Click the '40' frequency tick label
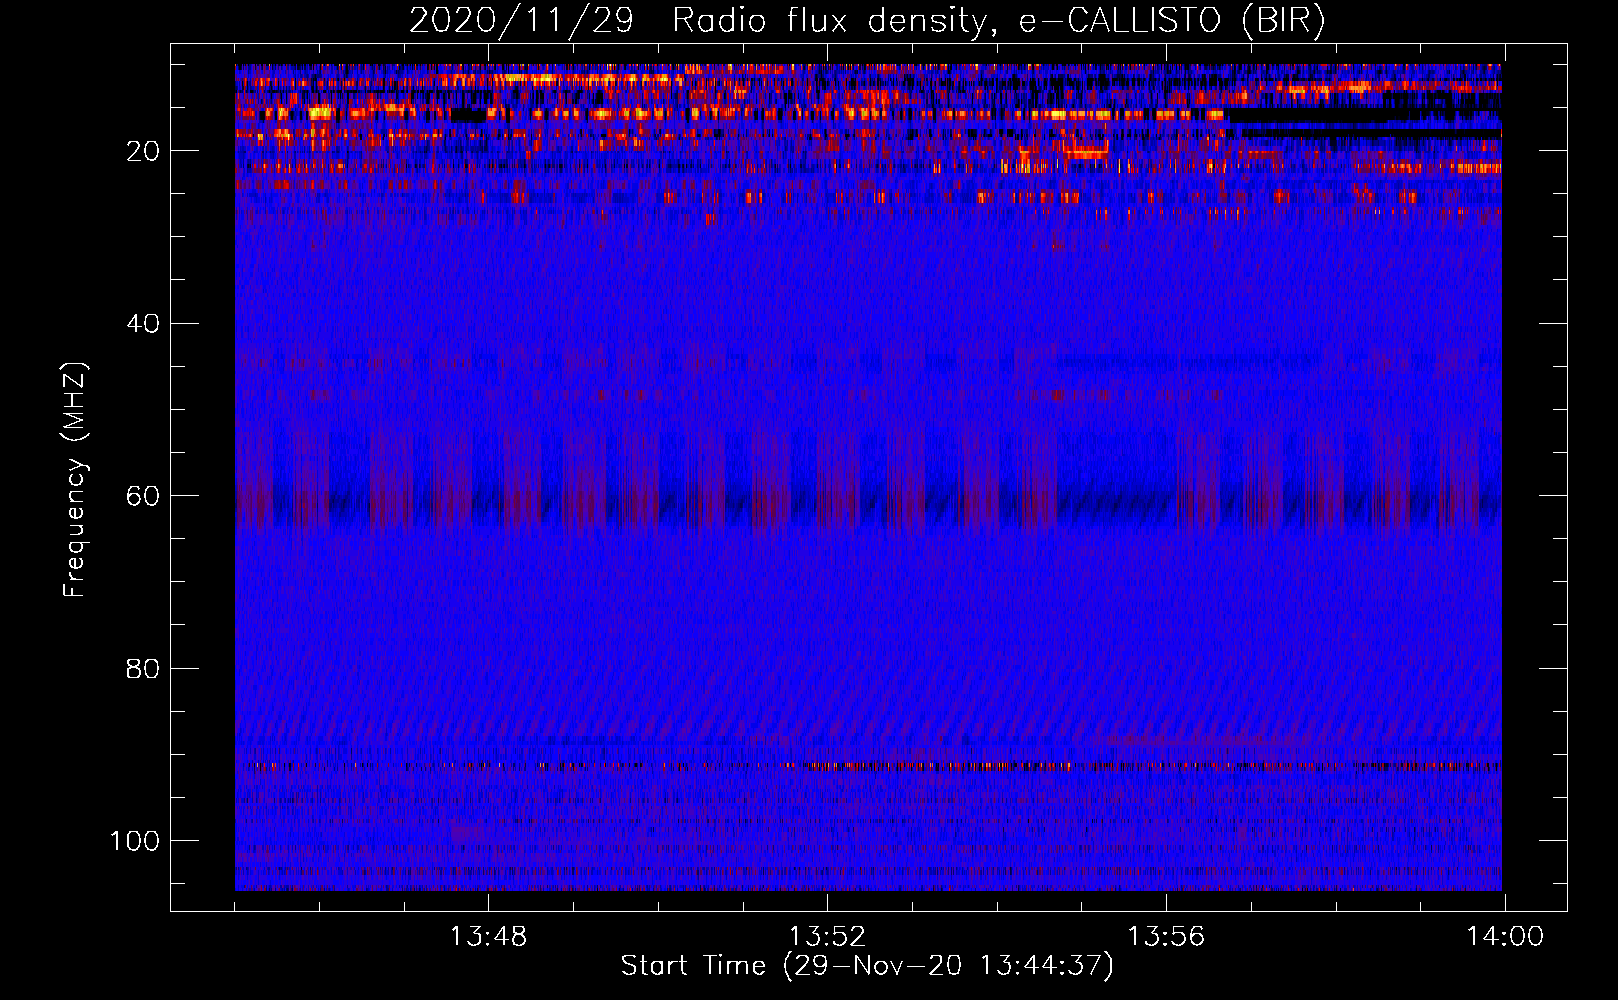This screenshot has height=1000, width=1618. pos(143,324)
